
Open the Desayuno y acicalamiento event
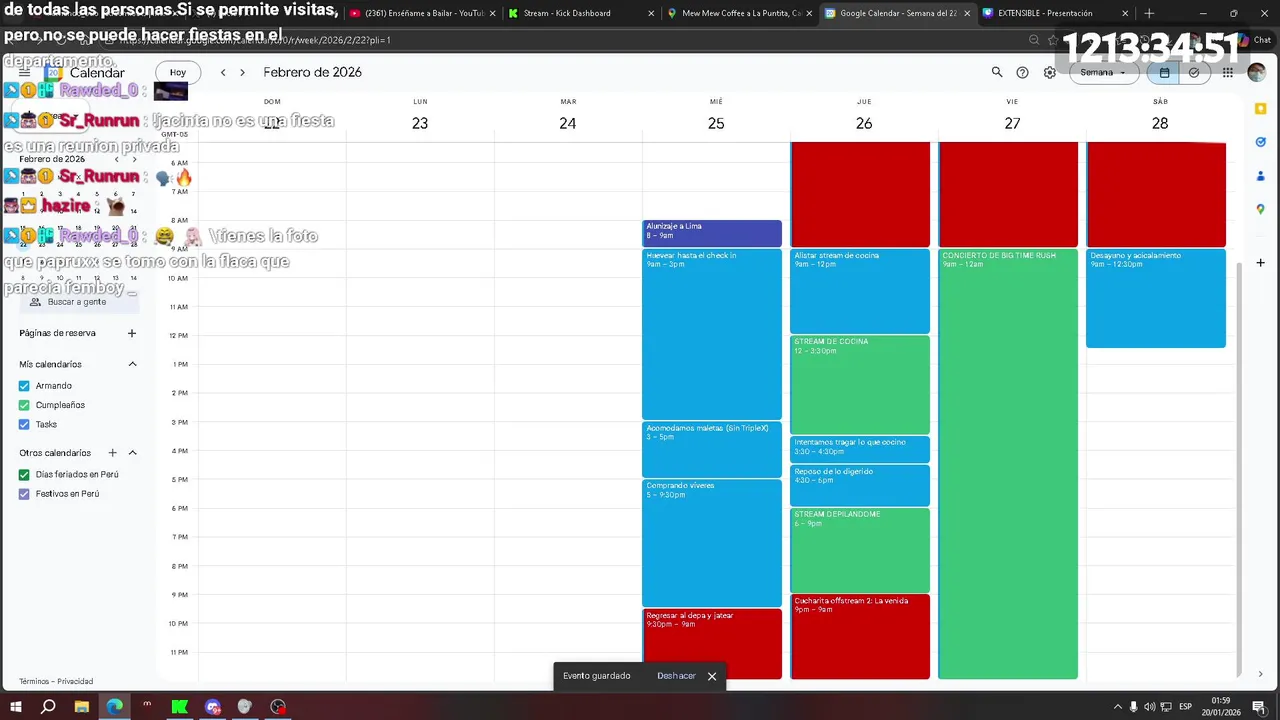(x=1156, y=298)
